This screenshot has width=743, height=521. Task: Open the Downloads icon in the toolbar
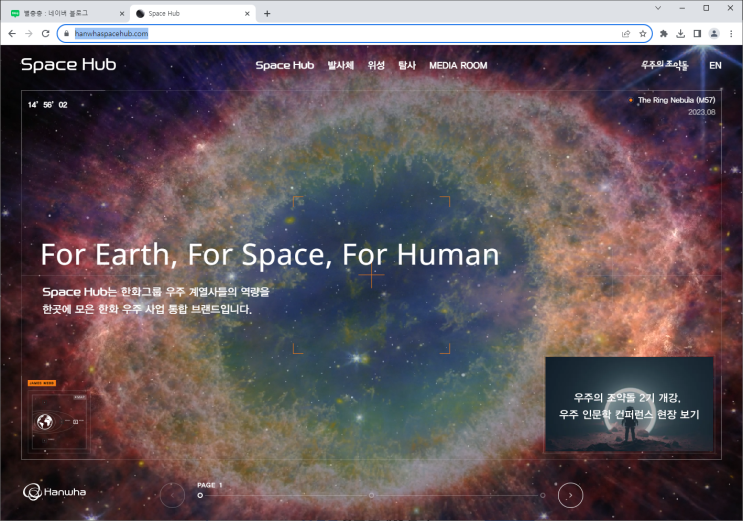[x=680, y=34]
